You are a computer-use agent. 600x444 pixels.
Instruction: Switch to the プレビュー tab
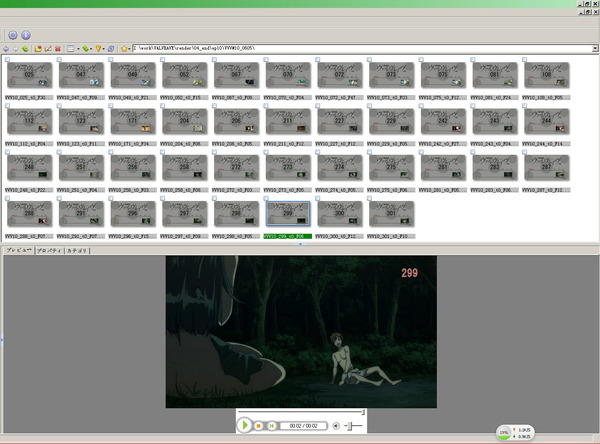(19, 250)
